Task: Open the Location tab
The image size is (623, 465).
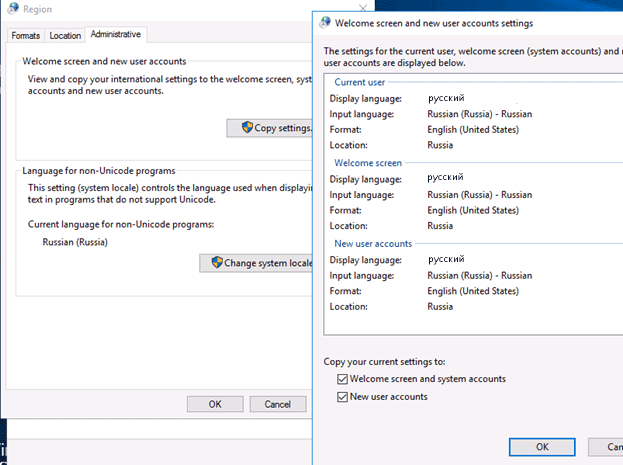Action: coord(65,36)
